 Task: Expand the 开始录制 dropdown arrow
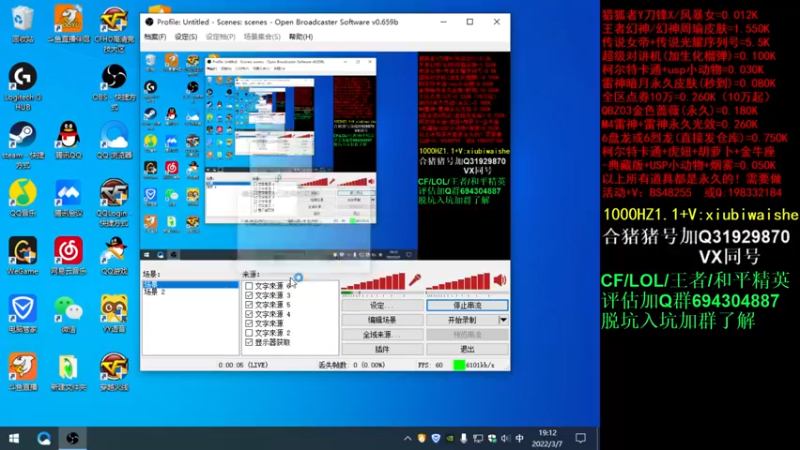click(503, 320)
